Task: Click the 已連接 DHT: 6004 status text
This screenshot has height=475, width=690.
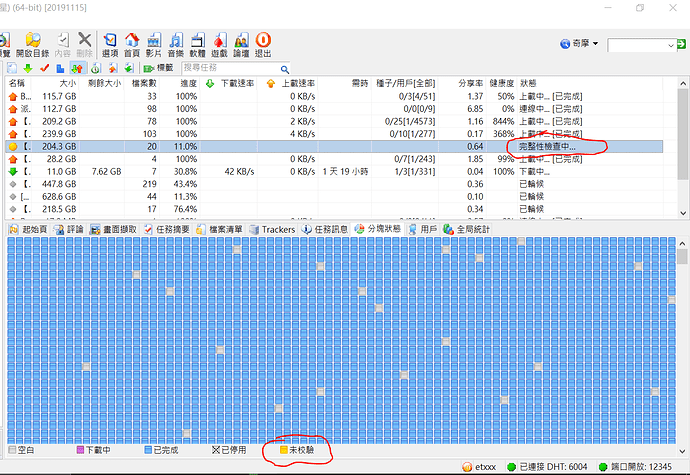Action: pyautogui.click(x=554, y=467)
